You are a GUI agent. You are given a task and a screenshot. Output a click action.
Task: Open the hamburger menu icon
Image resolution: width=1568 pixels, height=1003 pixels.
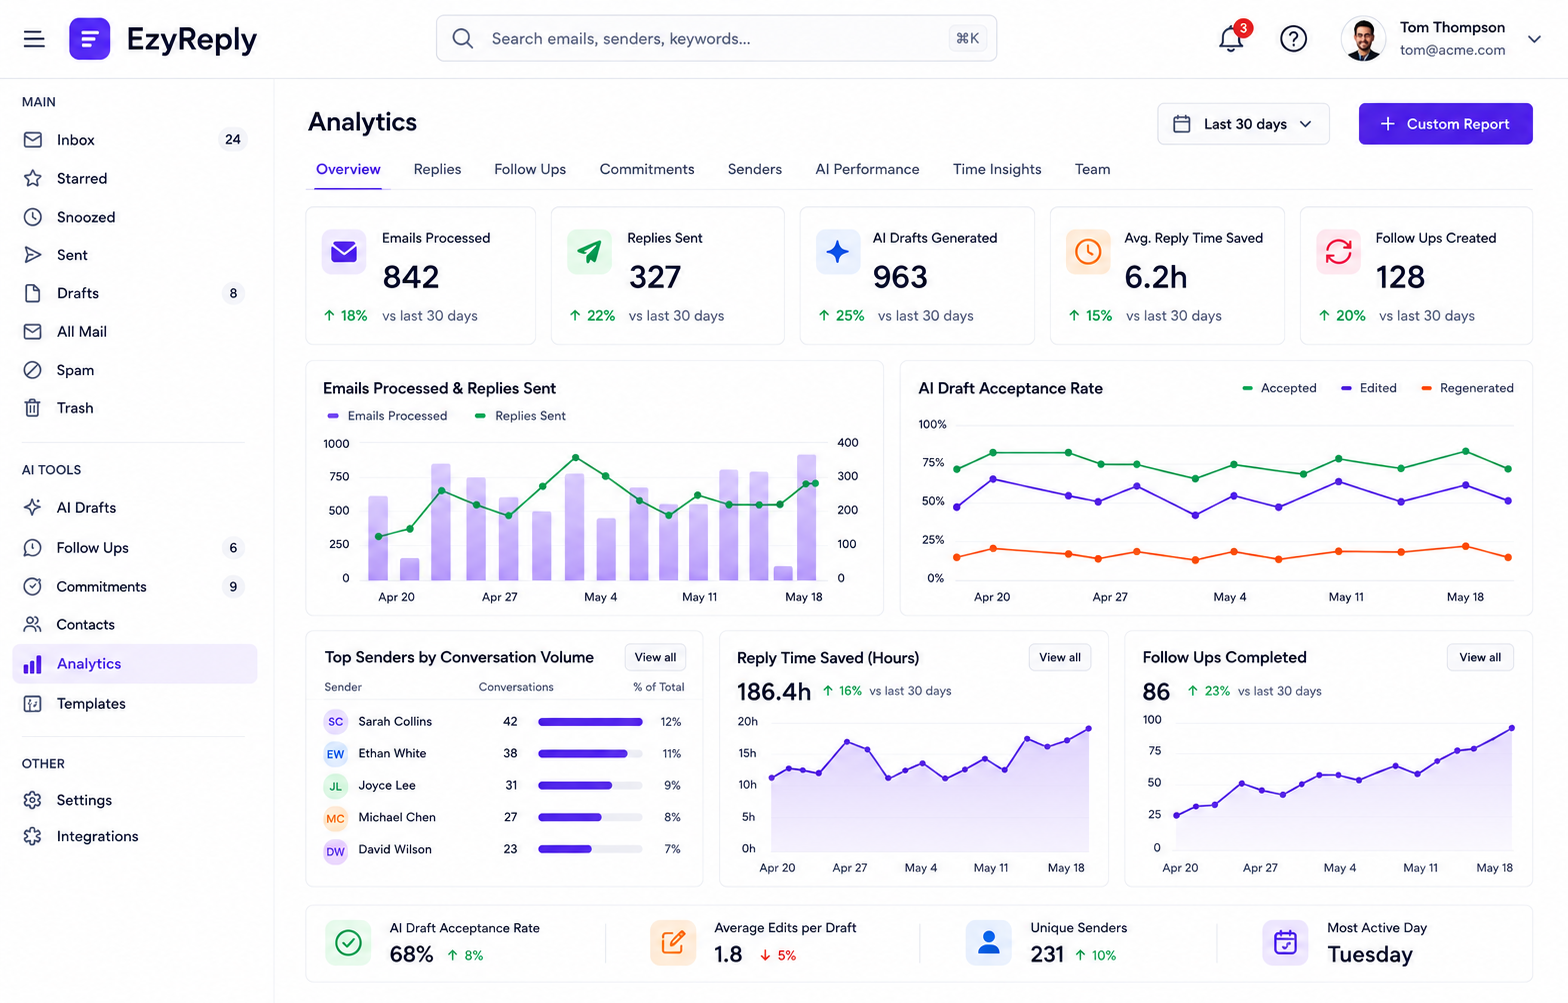[34, 39]
